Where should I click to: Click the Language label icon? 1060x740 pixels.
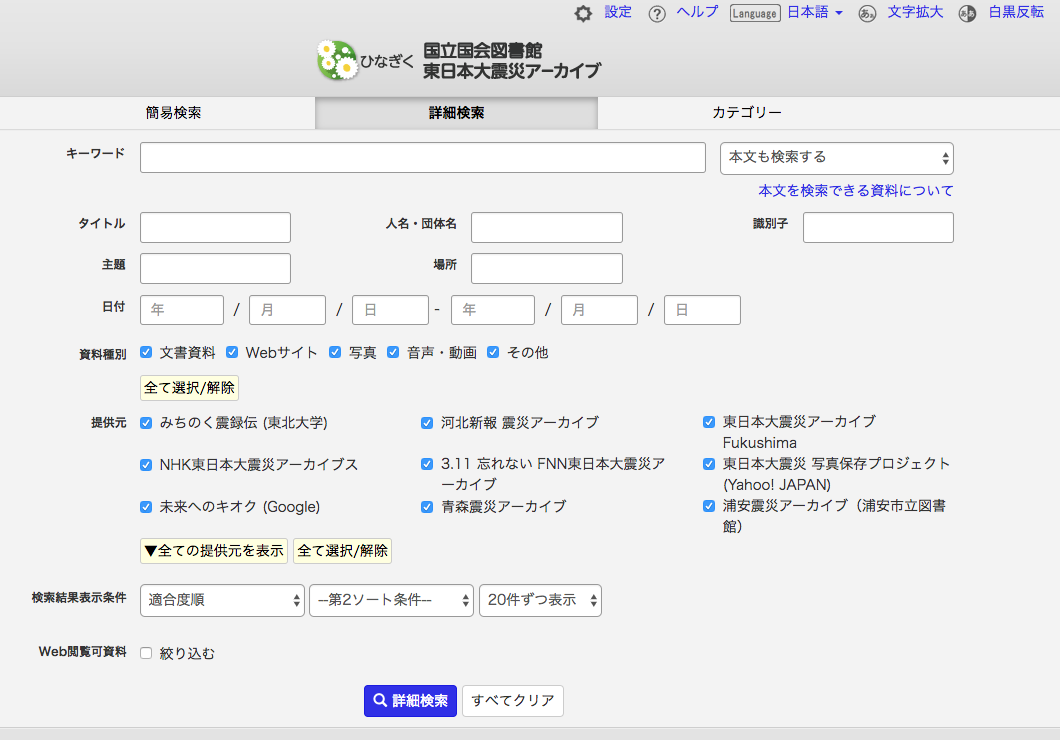(755, 14)
